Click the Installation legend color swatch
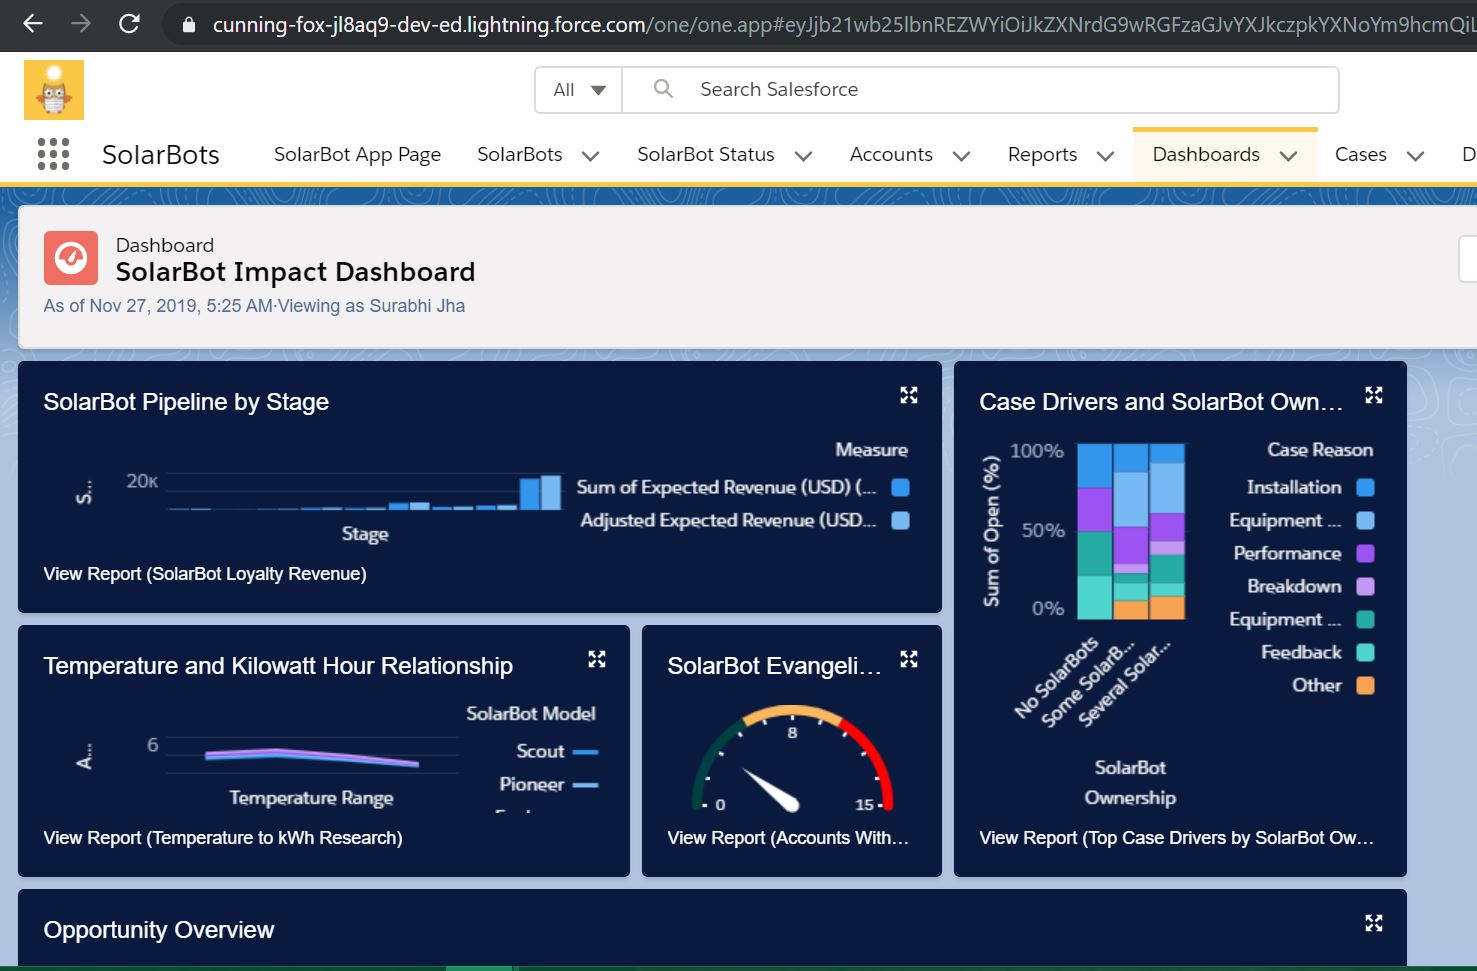Viewport: 1477px width, 971px height. coord(1365,487)
